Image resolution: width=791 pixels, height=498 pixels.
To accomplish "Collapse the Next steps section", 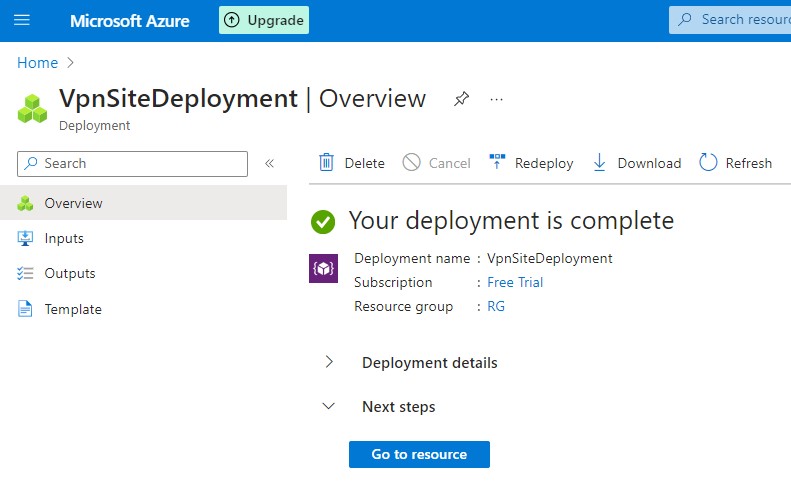I will pos(329,406).
